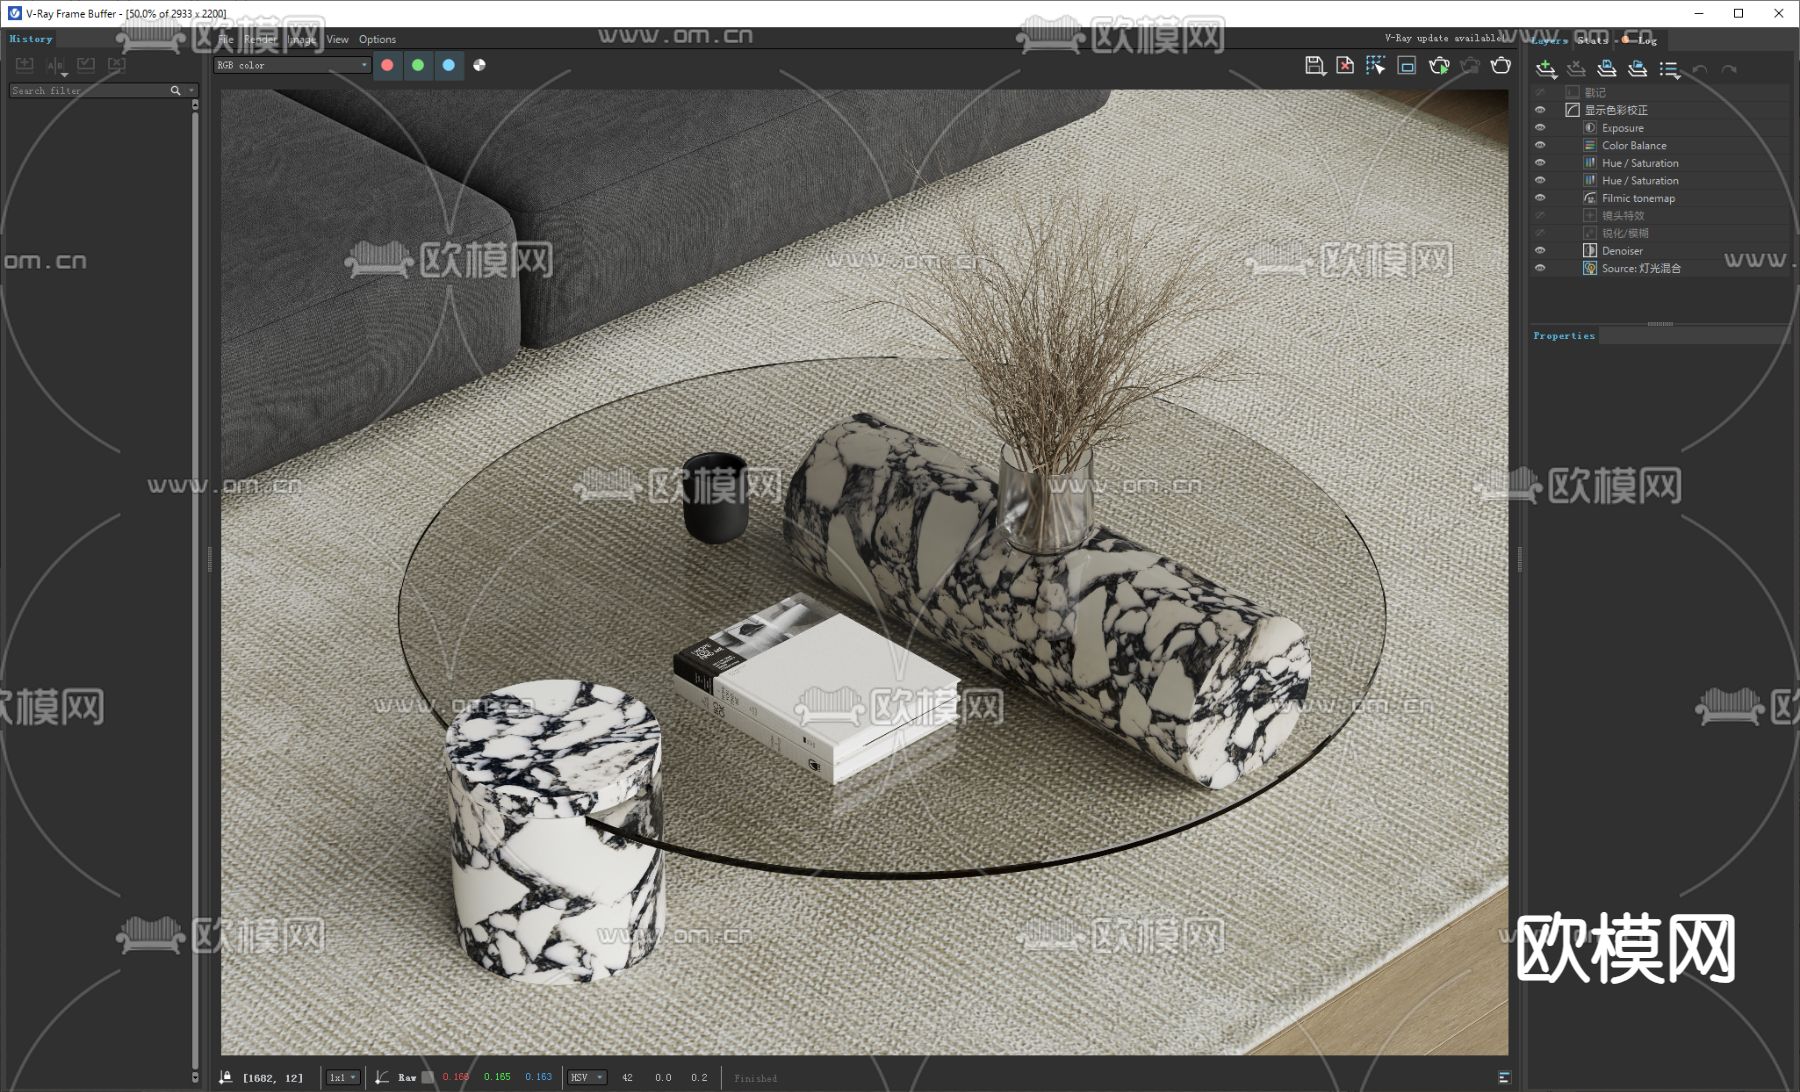Image resolution: width=1800 pixels, height=1092 pixels.
Task: Hide the Source: 灯光混合 layer
Action: [x=1540, y=268]
